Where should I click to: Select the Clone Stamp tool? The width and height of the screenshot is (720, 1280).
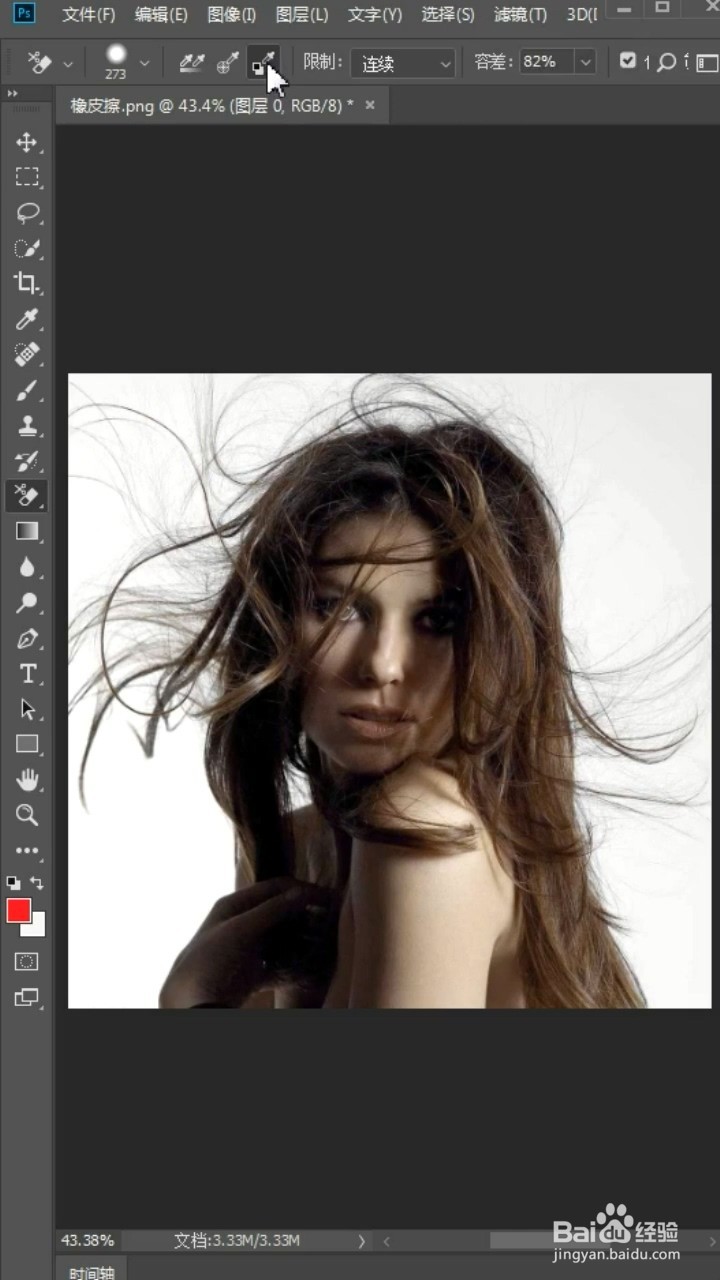27,425
